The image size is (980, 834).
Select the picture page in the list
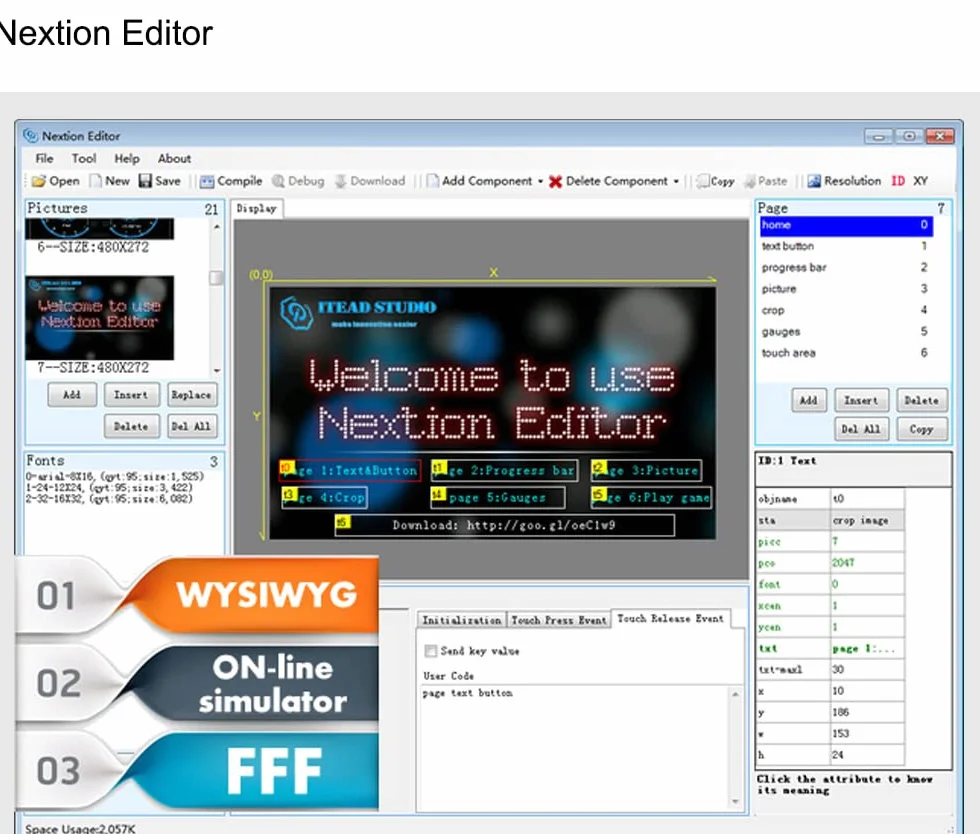(x=846, y=289)
